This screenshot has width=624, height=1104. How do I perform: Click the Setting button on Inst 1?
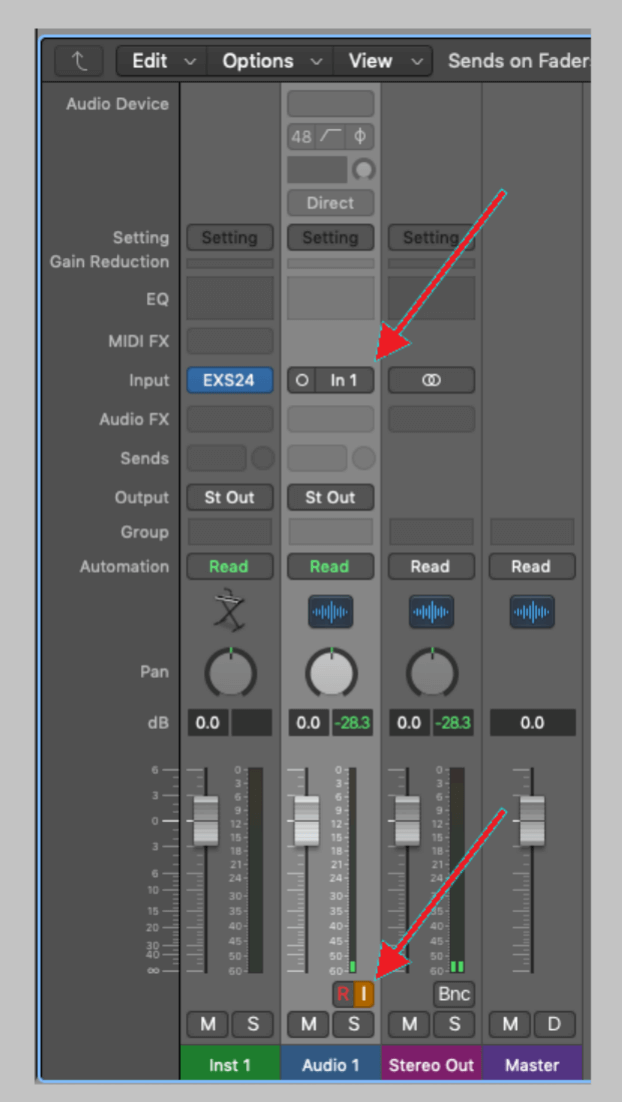(x=229, y=238)
